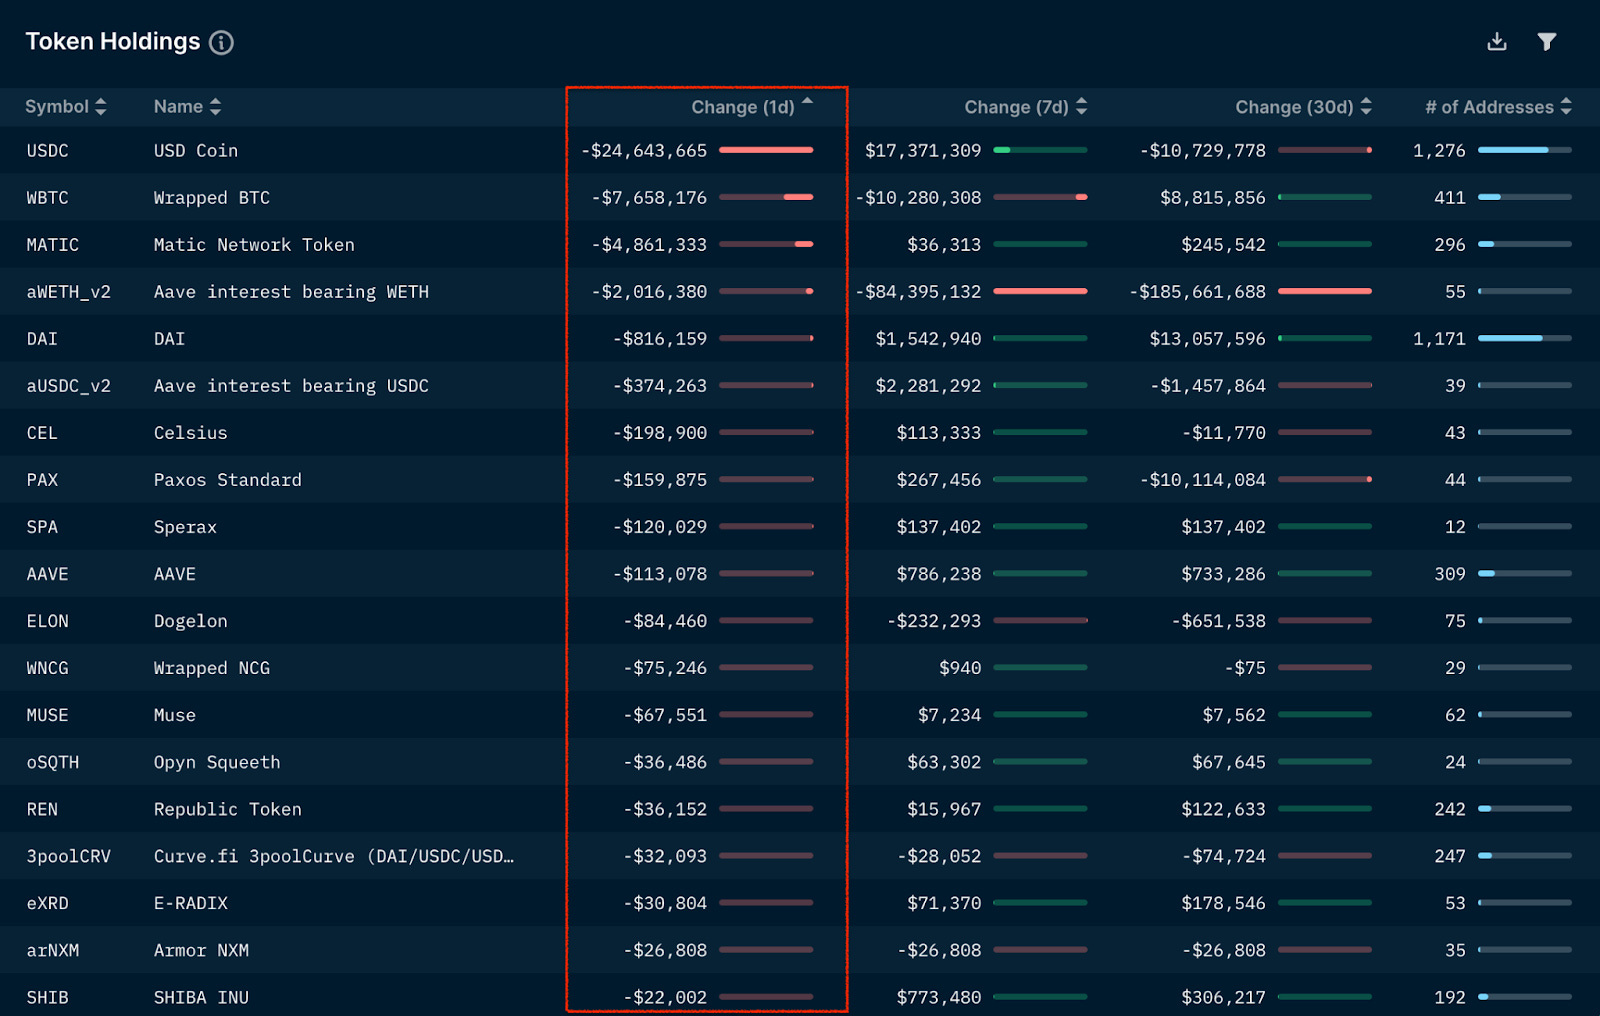Click the Token Holdings title

click(x=113, y=42)
